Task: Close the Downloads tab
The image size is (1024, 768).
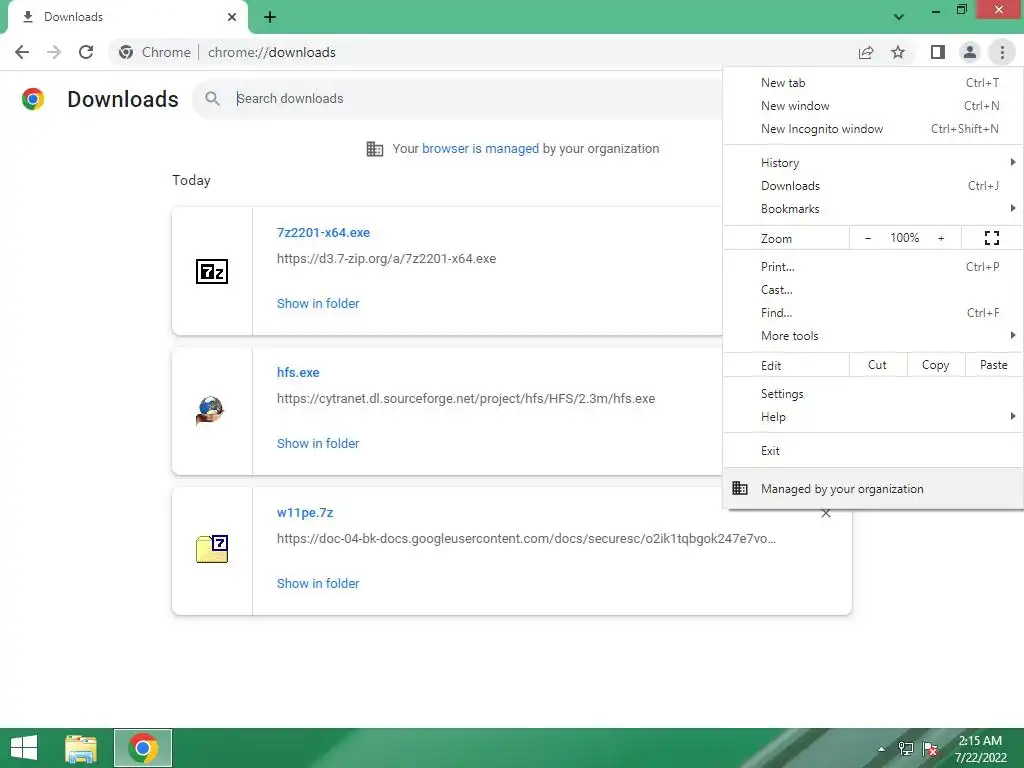Action: point(232,17)
